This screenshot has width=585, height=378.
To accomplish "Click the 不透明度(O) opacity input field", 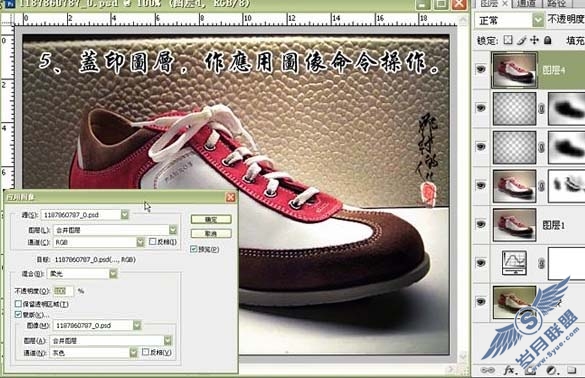I will 63,291.
